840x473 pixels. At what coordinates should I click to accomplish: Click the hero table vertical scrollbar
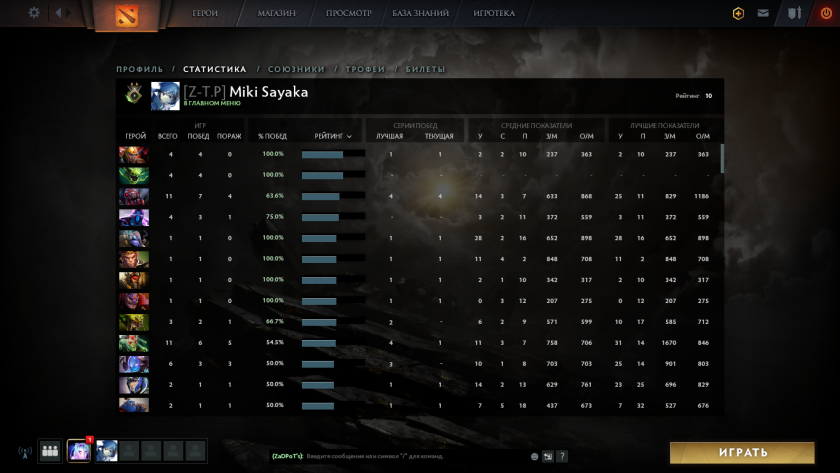tap(722, 159)
